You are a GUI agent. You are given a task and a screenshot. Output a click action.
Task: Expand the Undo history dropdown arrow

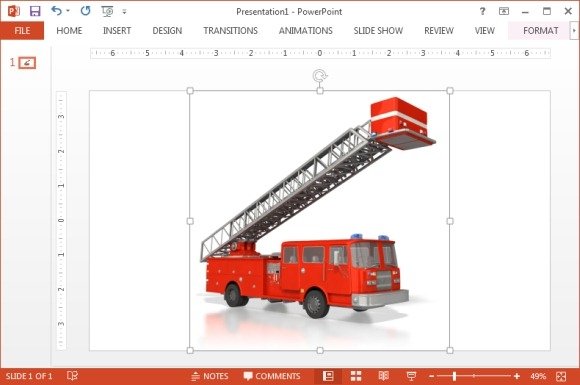tap(68, 11)
